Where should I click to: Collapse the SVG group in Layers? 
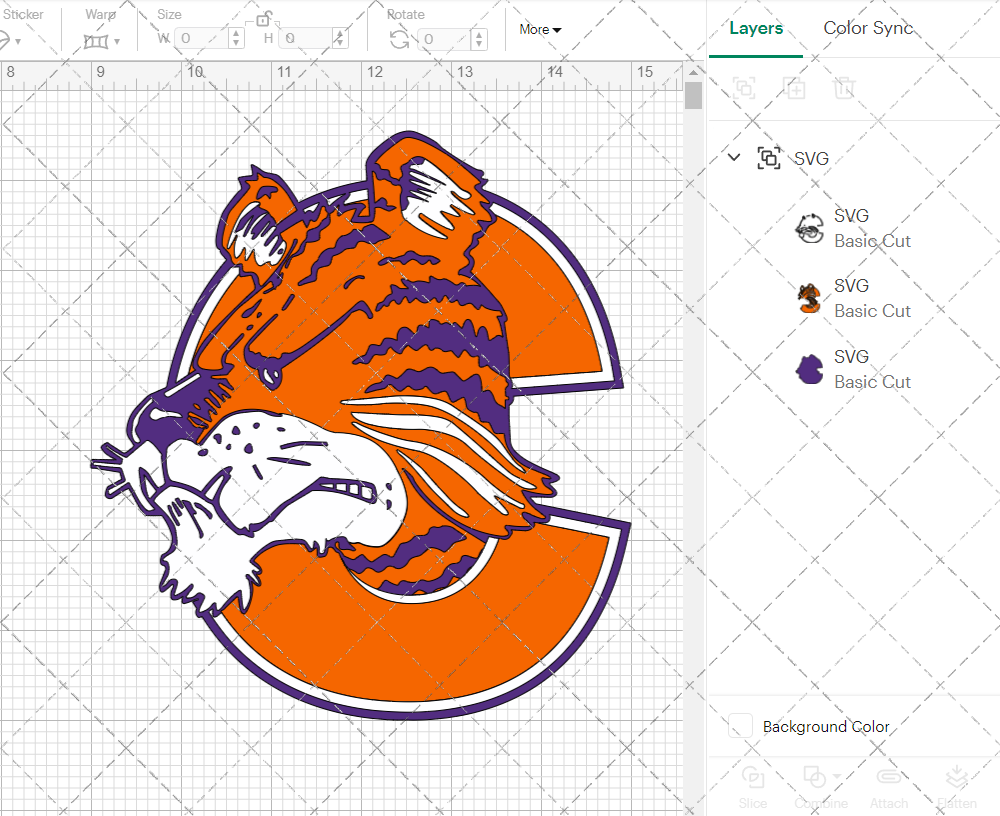point(734,157)
